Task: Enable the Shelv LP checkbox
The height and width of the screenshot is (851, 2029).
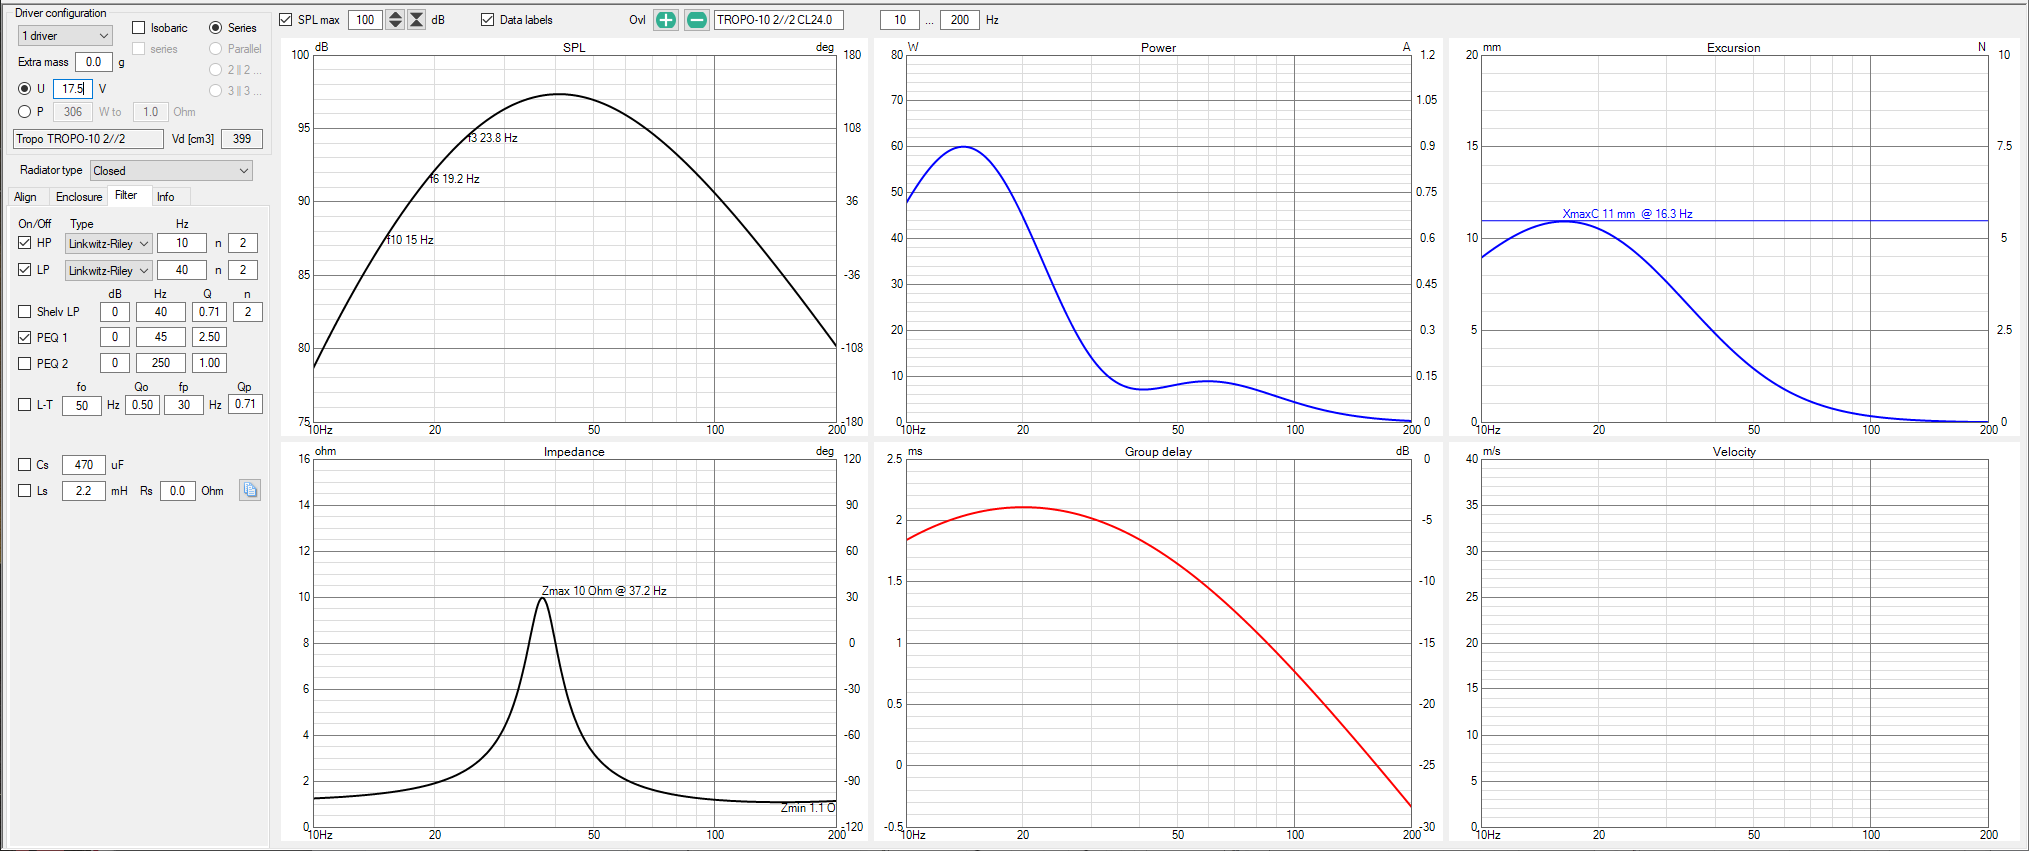Action: [25, 312]
